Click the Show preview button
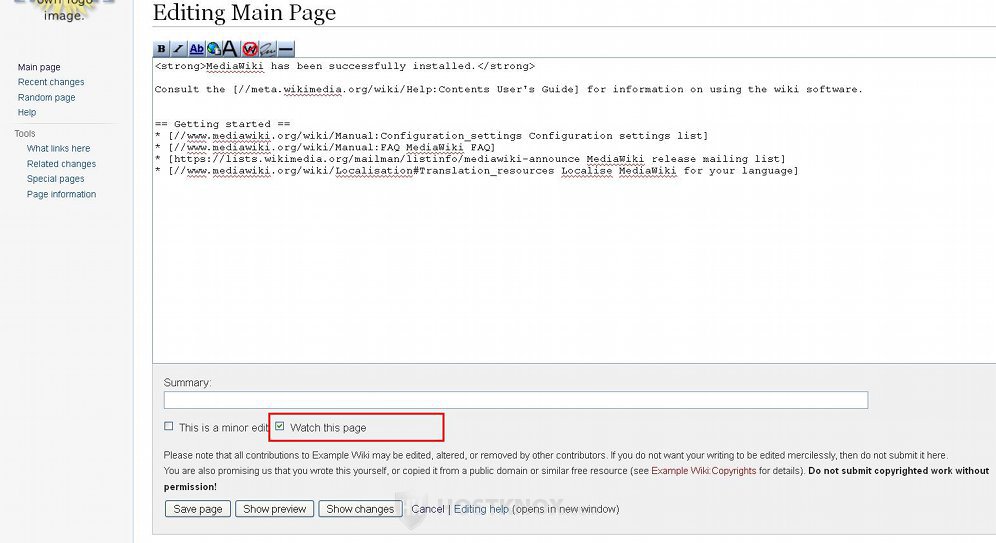Screen dimensions: 996x543 pos(274,509)
